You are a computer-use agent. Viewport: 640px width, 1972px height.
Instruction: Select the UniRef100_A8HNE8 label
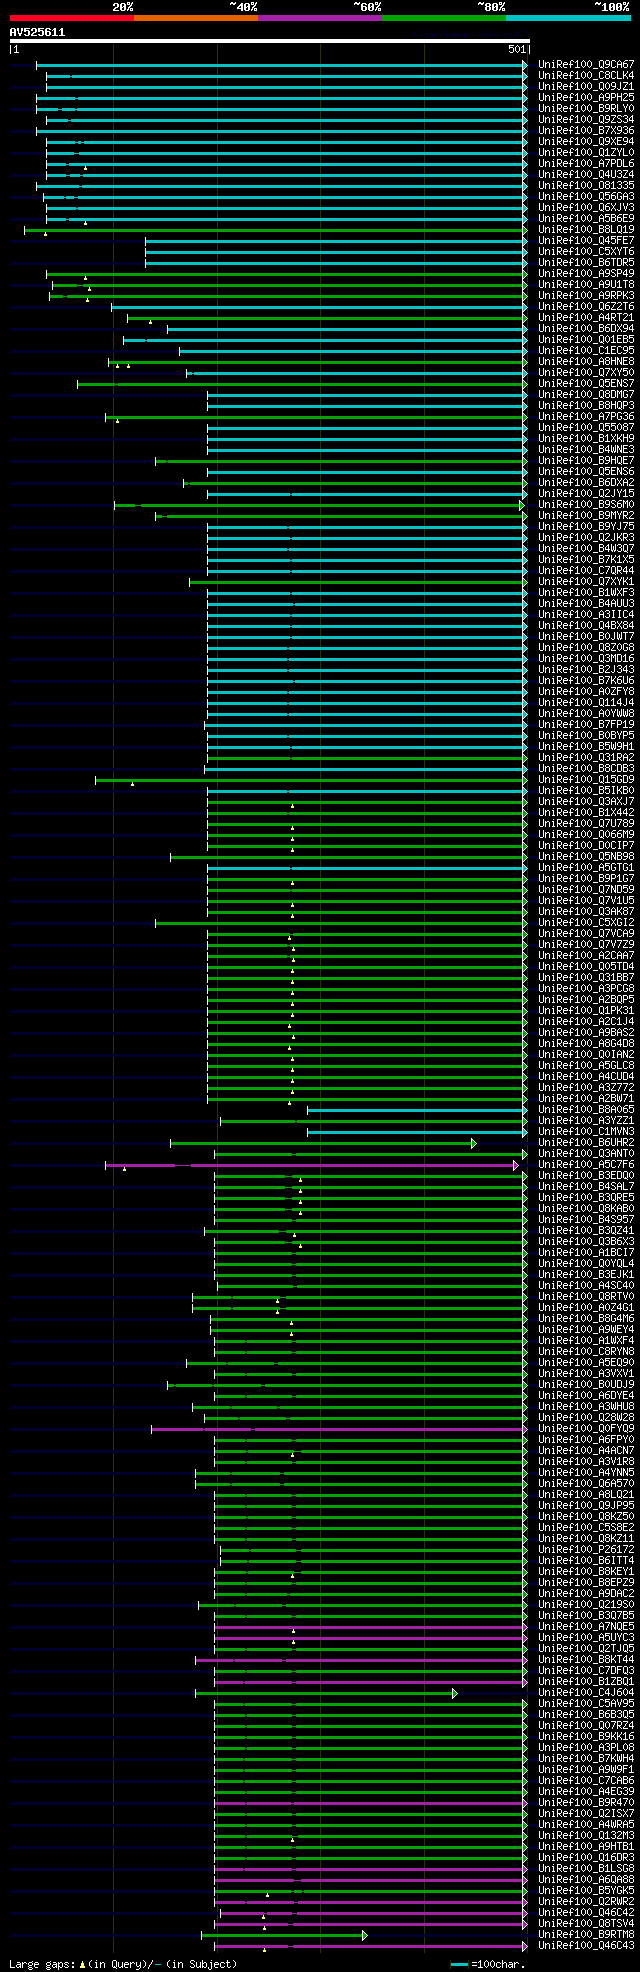tap(586, 362)
